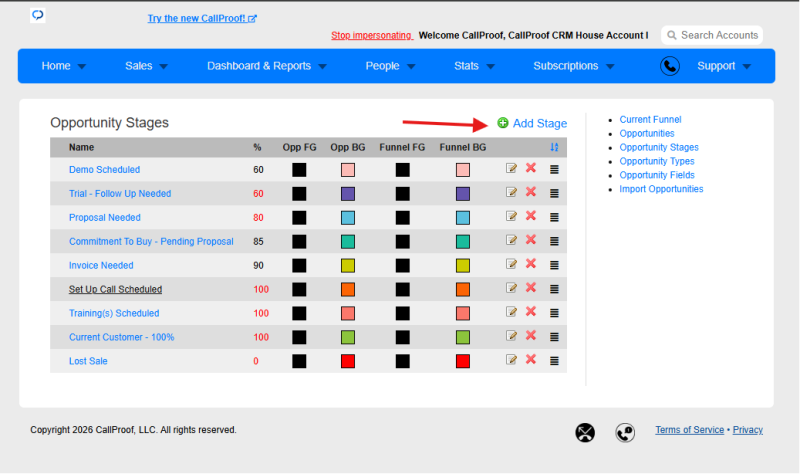This screenshot has height=474, width=800.
Task: Go to Opportunities sidebar link
Action: [x=646, y=133]
